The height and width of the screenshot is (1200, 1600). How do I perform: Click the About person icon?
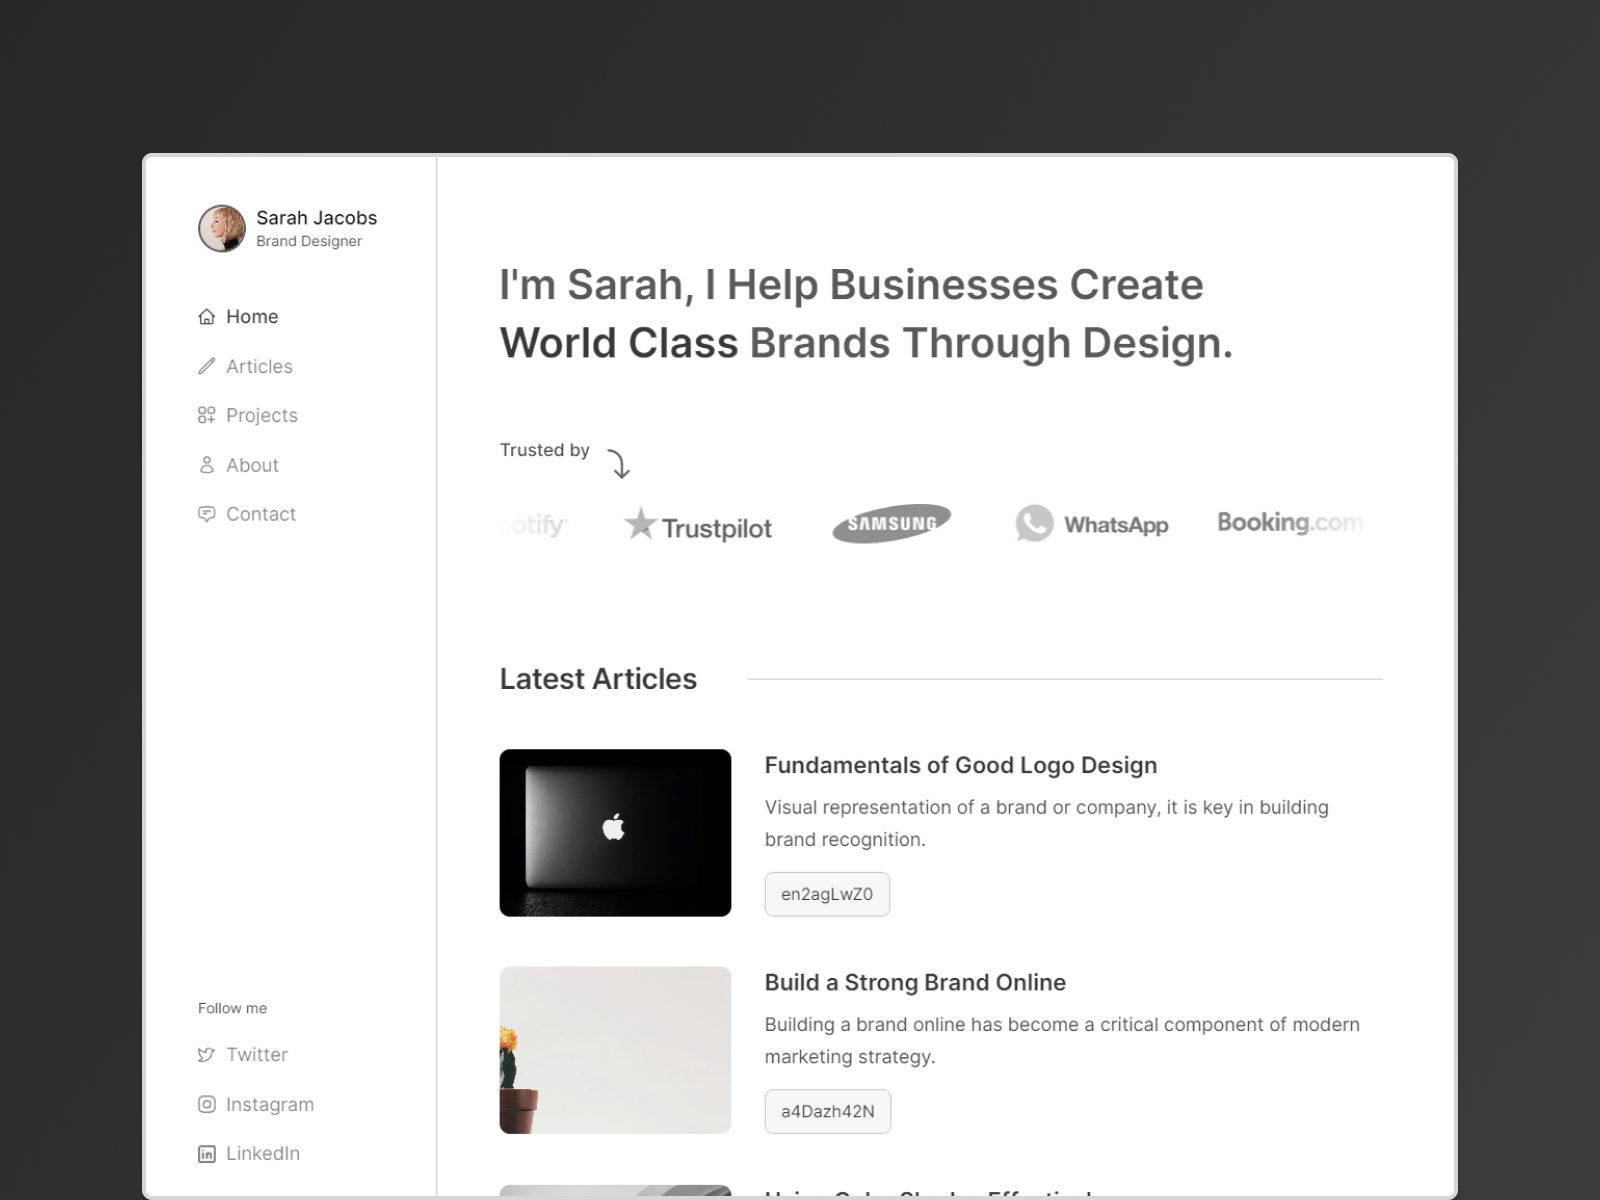click(207, 465)
